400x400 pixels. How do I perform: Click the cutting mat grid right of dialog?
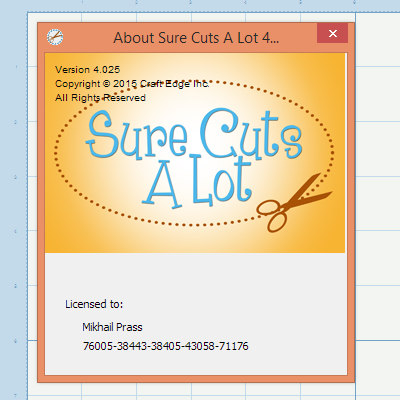tap(378, 200)
